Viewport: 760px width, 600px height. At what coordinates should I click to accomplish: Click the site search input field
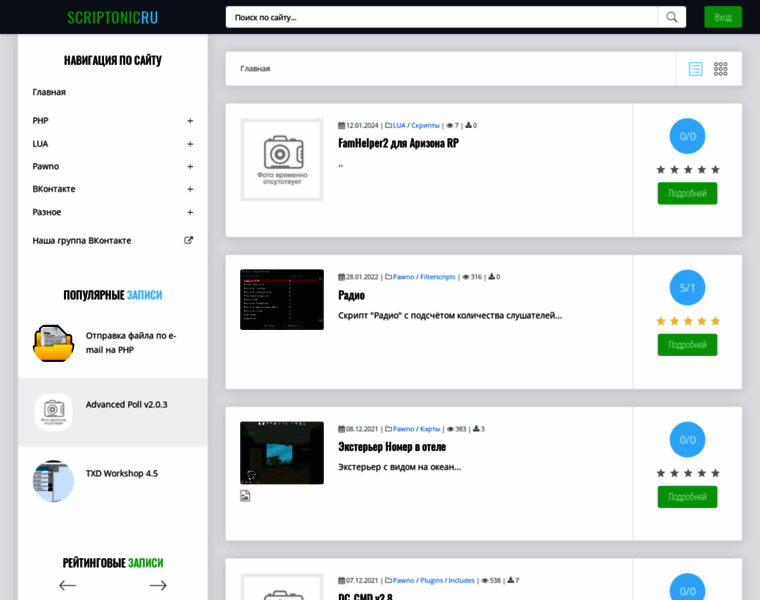coord(442,17)
